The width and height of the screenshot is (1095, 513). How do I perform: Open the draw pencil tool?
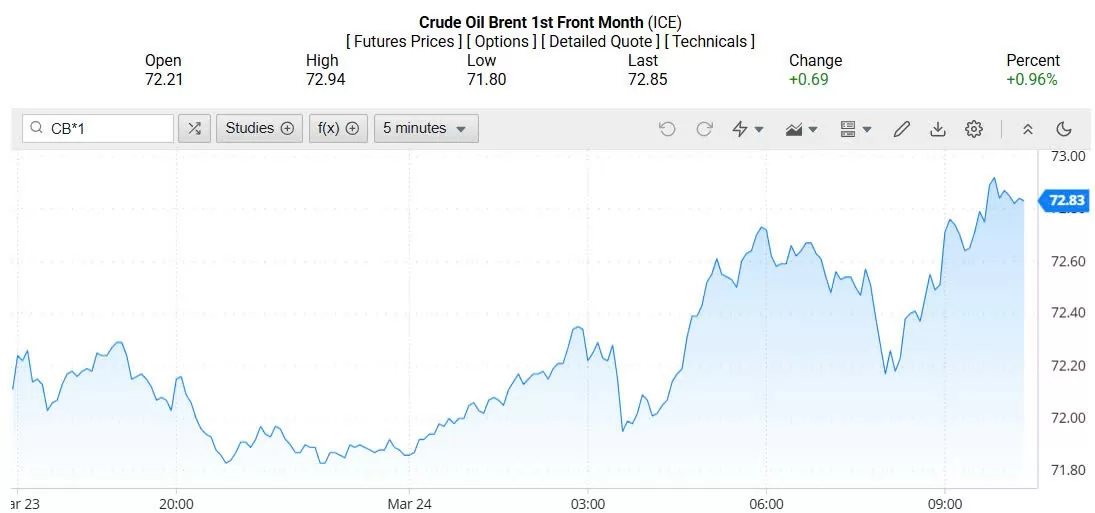point(901,129)
